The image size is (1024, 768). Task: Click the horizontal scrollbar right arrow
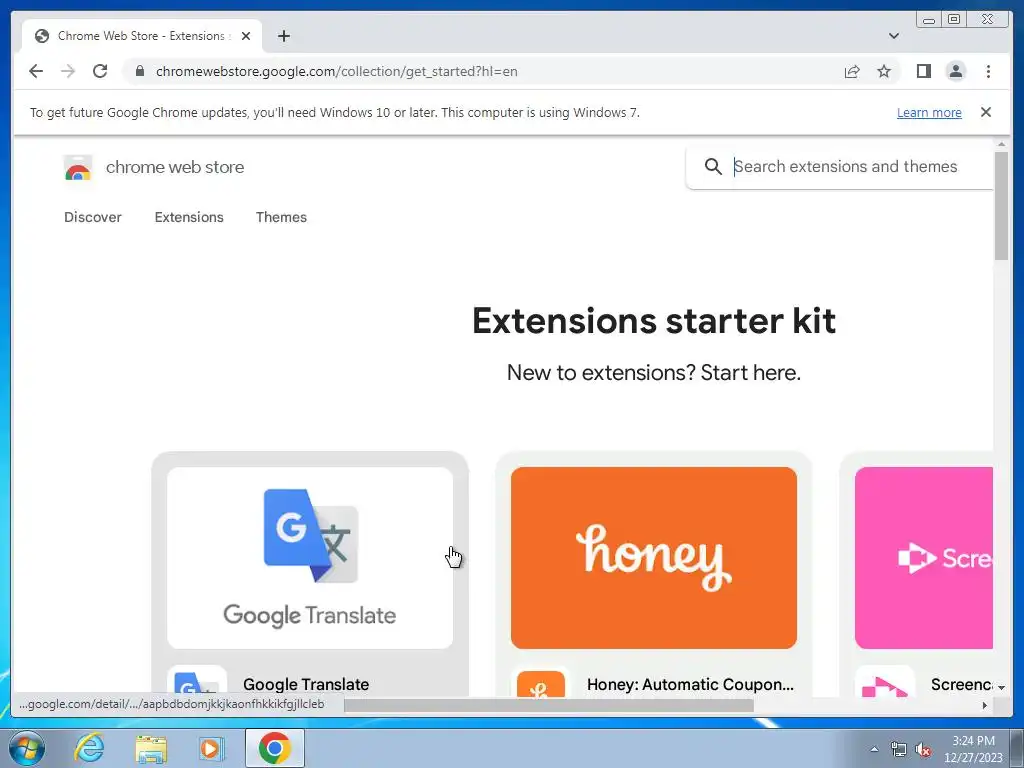click(985, 705)
